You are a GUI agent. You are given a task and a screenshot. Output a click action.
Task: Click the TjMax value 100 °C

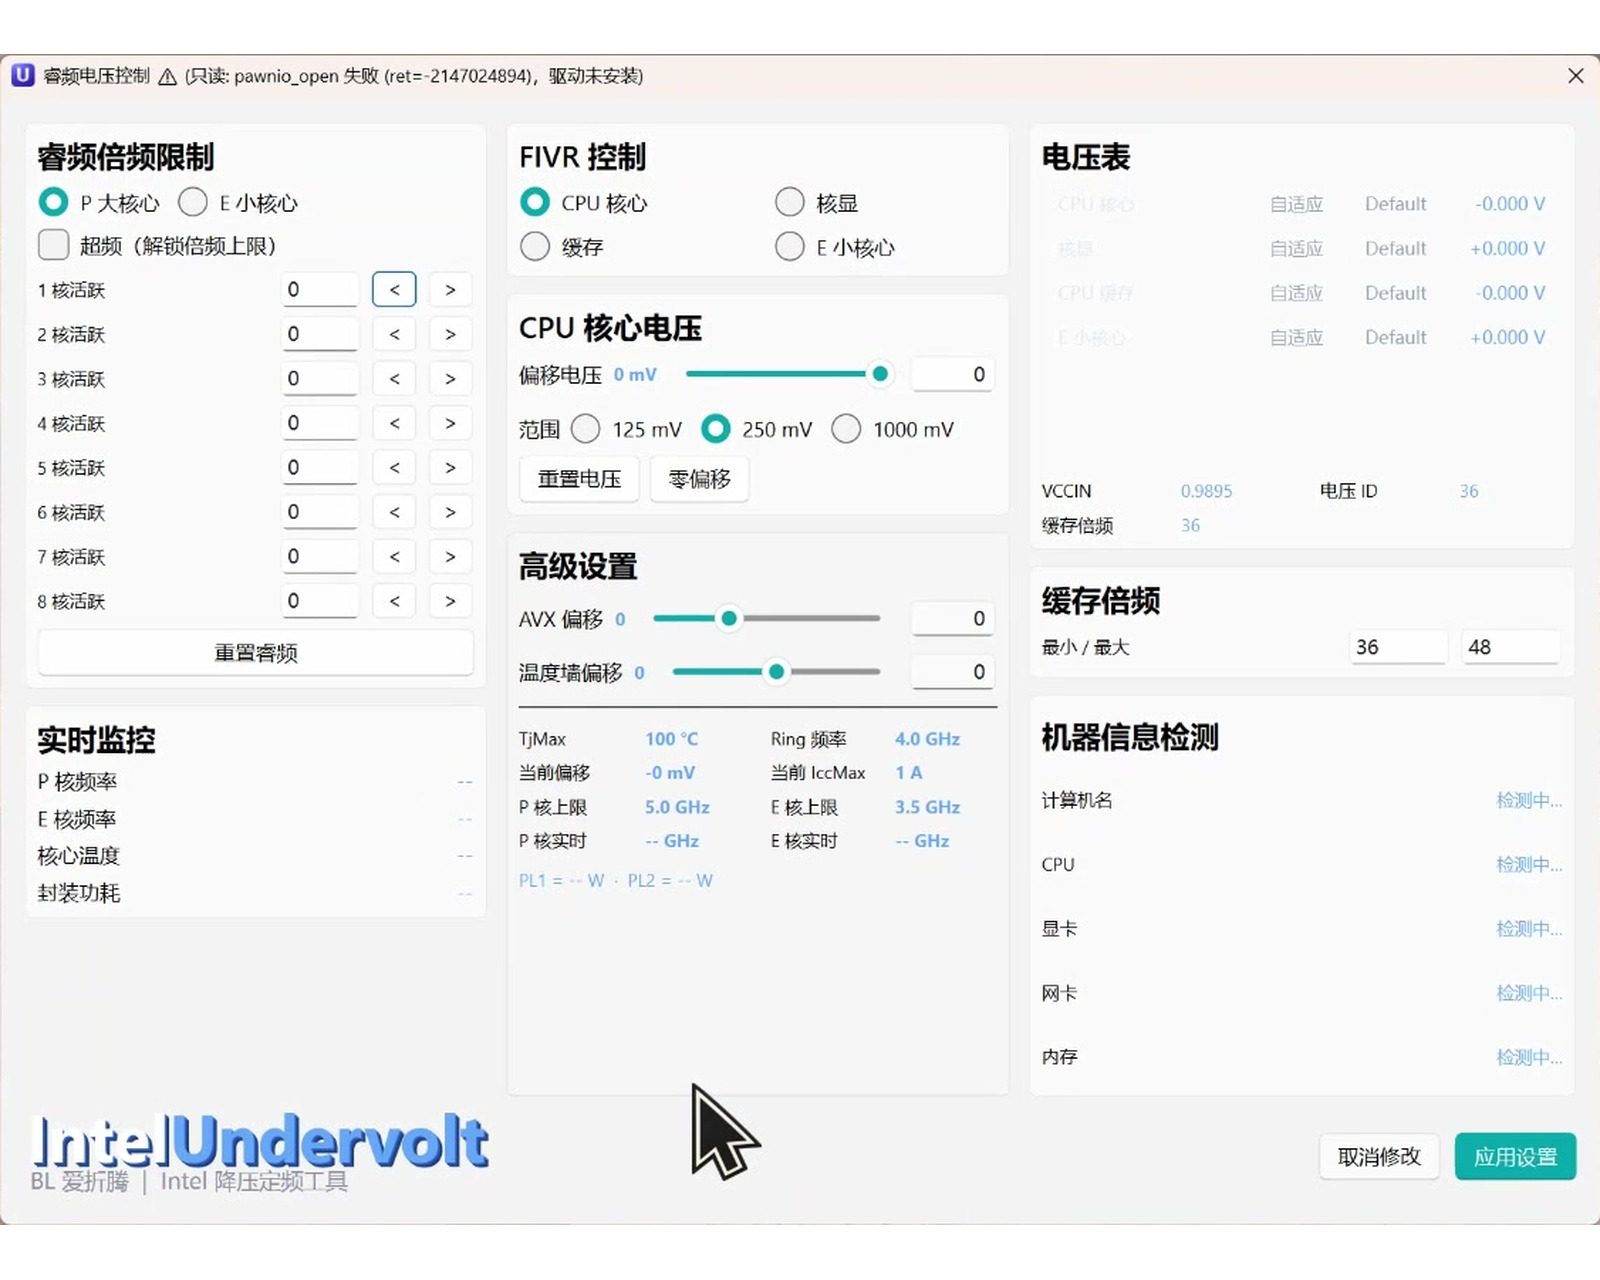(x=672, y=739)
